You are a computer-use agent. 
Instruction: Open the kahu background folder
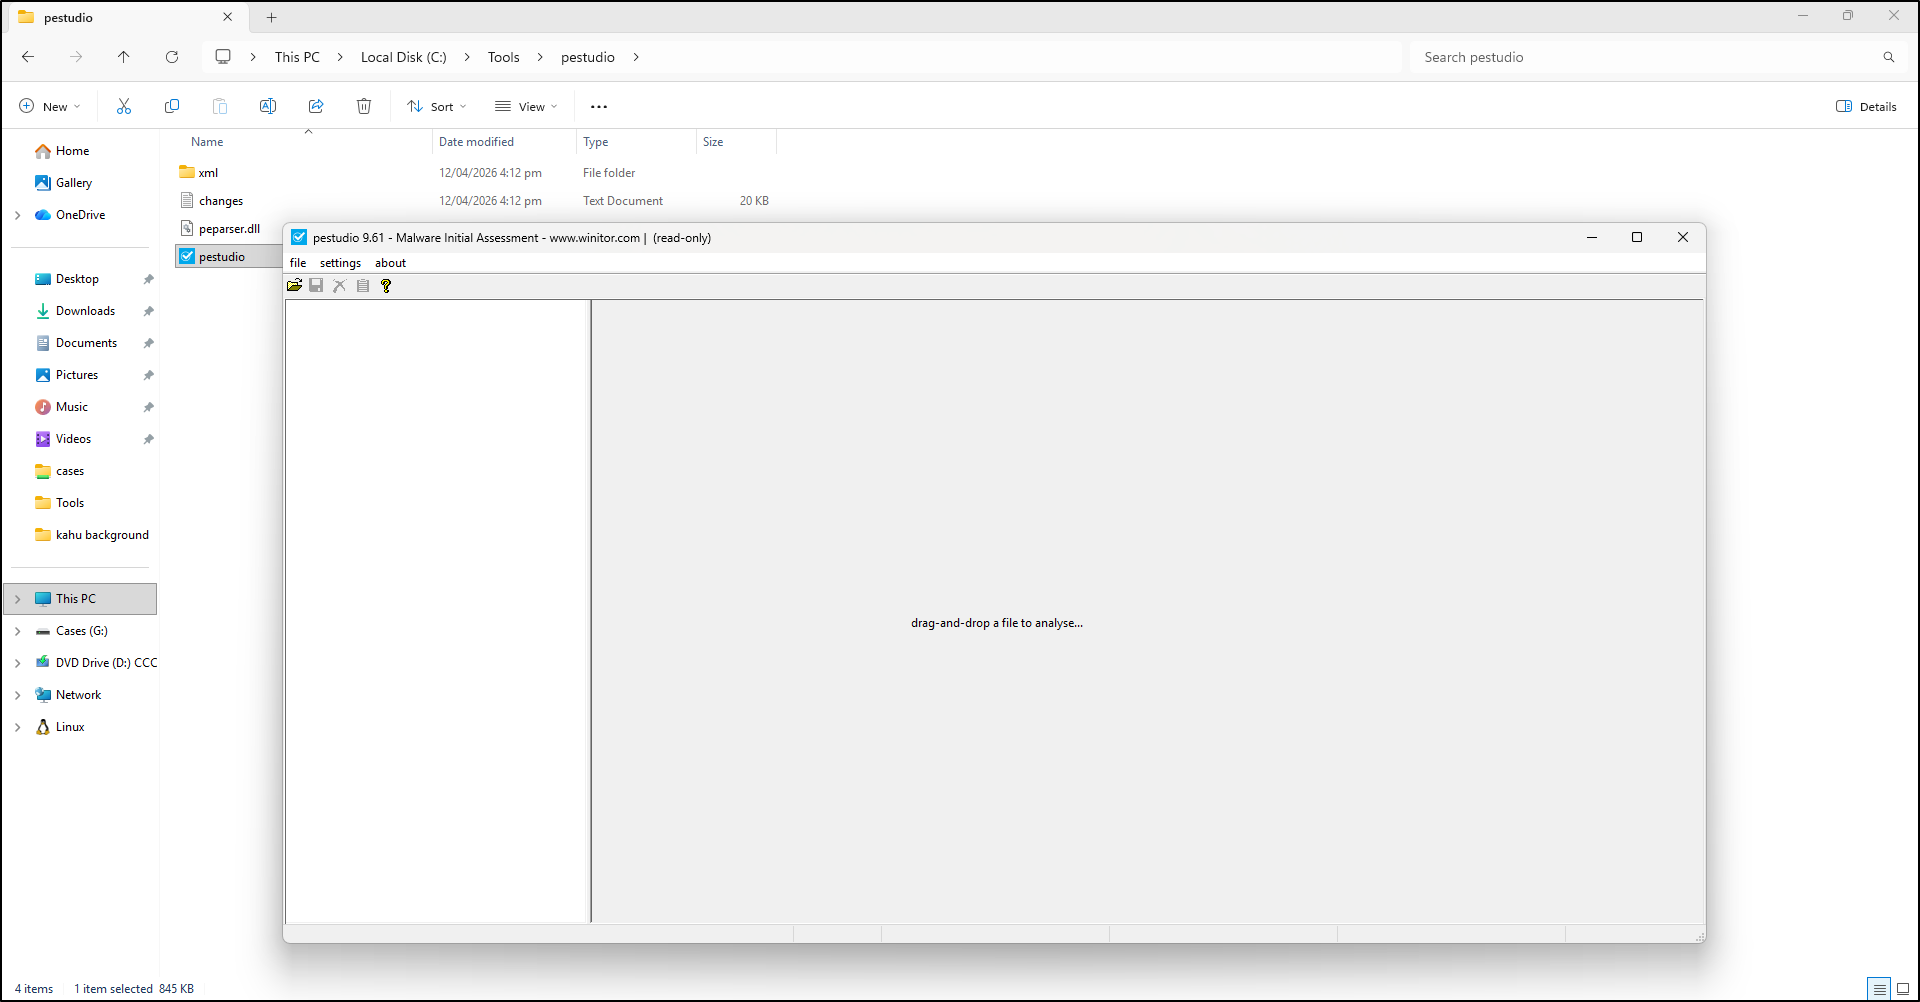click(x=102, y=535)
